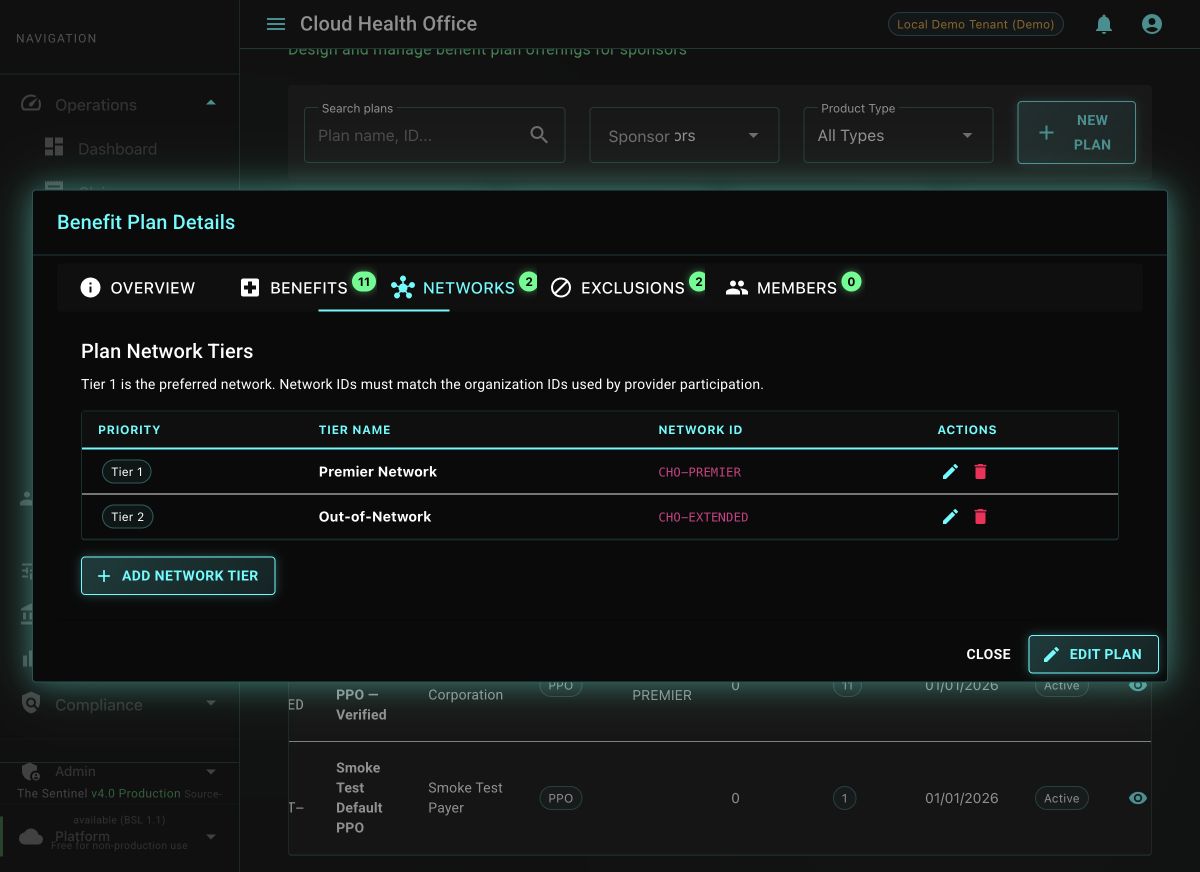Open the Sponsors dropdown filter
This screenshot has width=1200, height=872.
point(684,135)
